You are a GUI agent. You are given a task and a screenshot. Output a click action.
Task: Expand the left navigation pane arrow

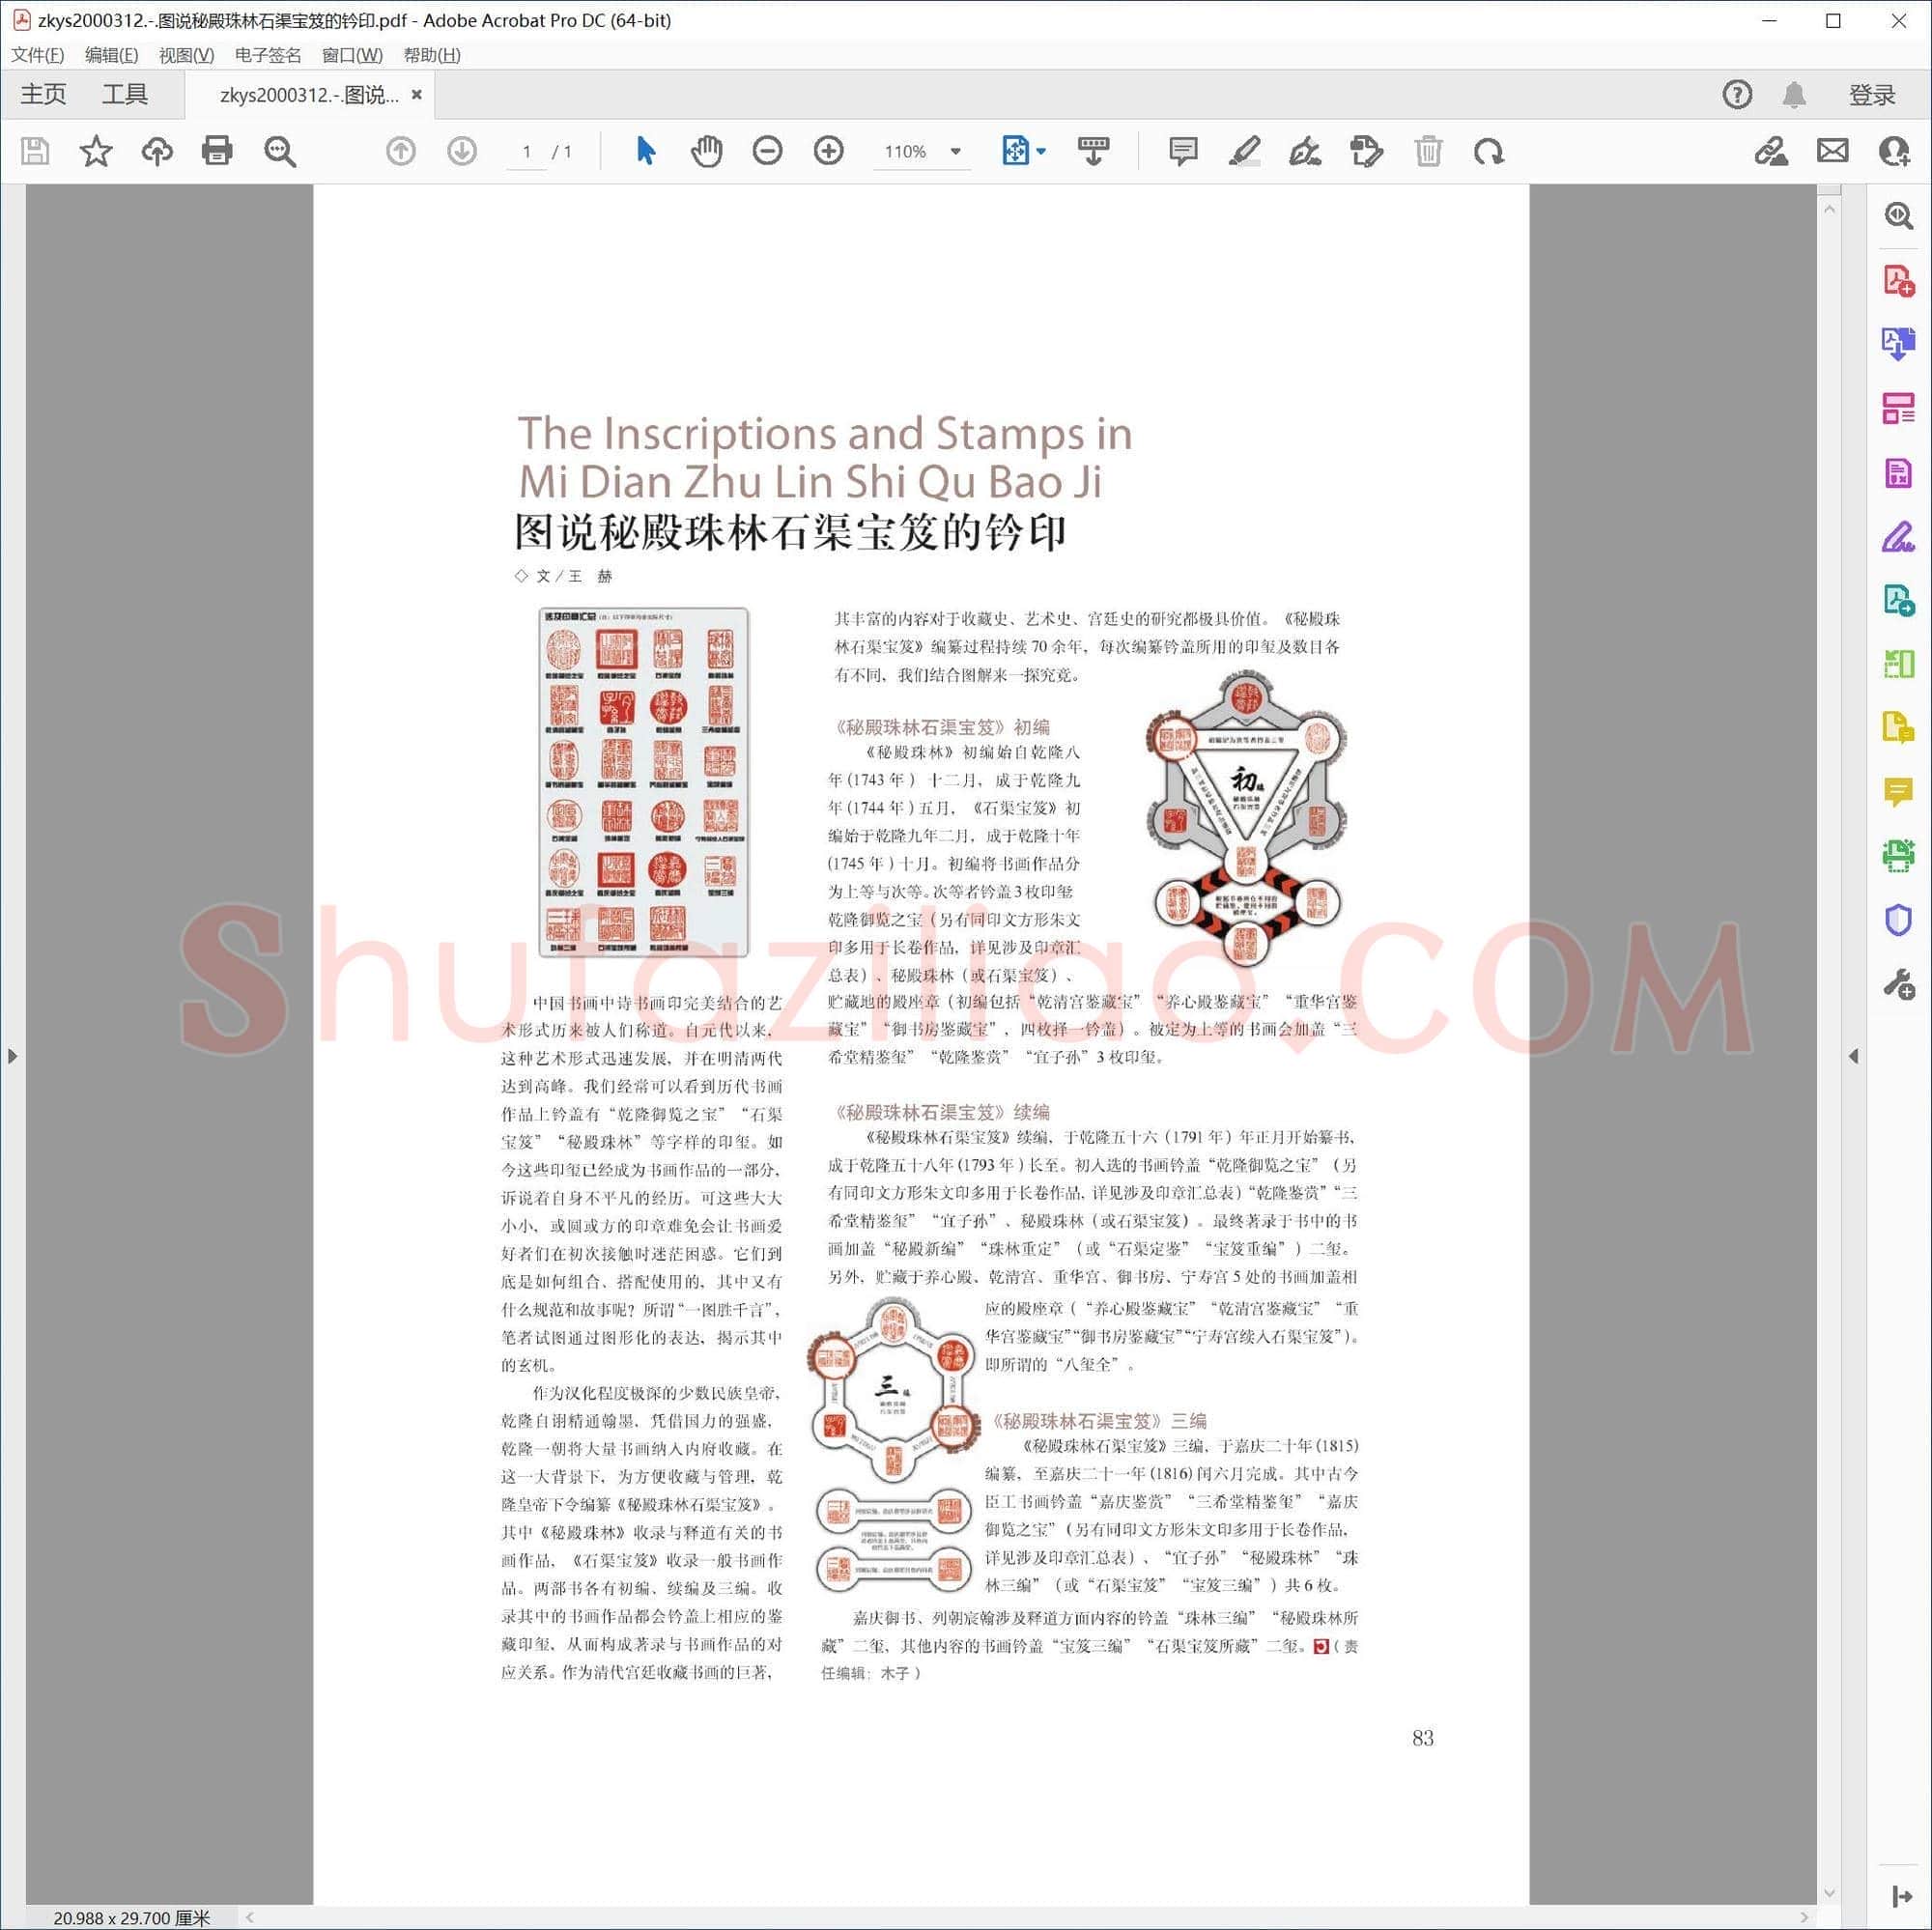tap(12, 1057)
